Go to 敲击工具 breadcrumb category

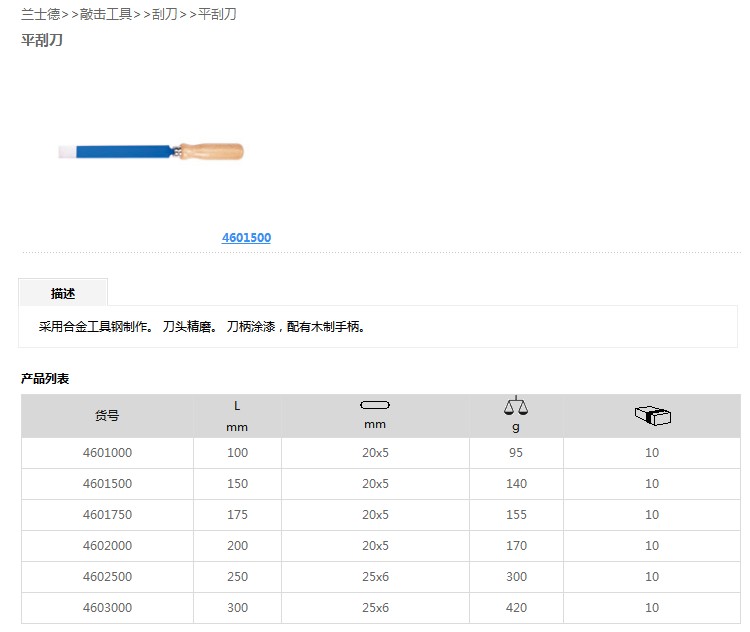[105, 15]
